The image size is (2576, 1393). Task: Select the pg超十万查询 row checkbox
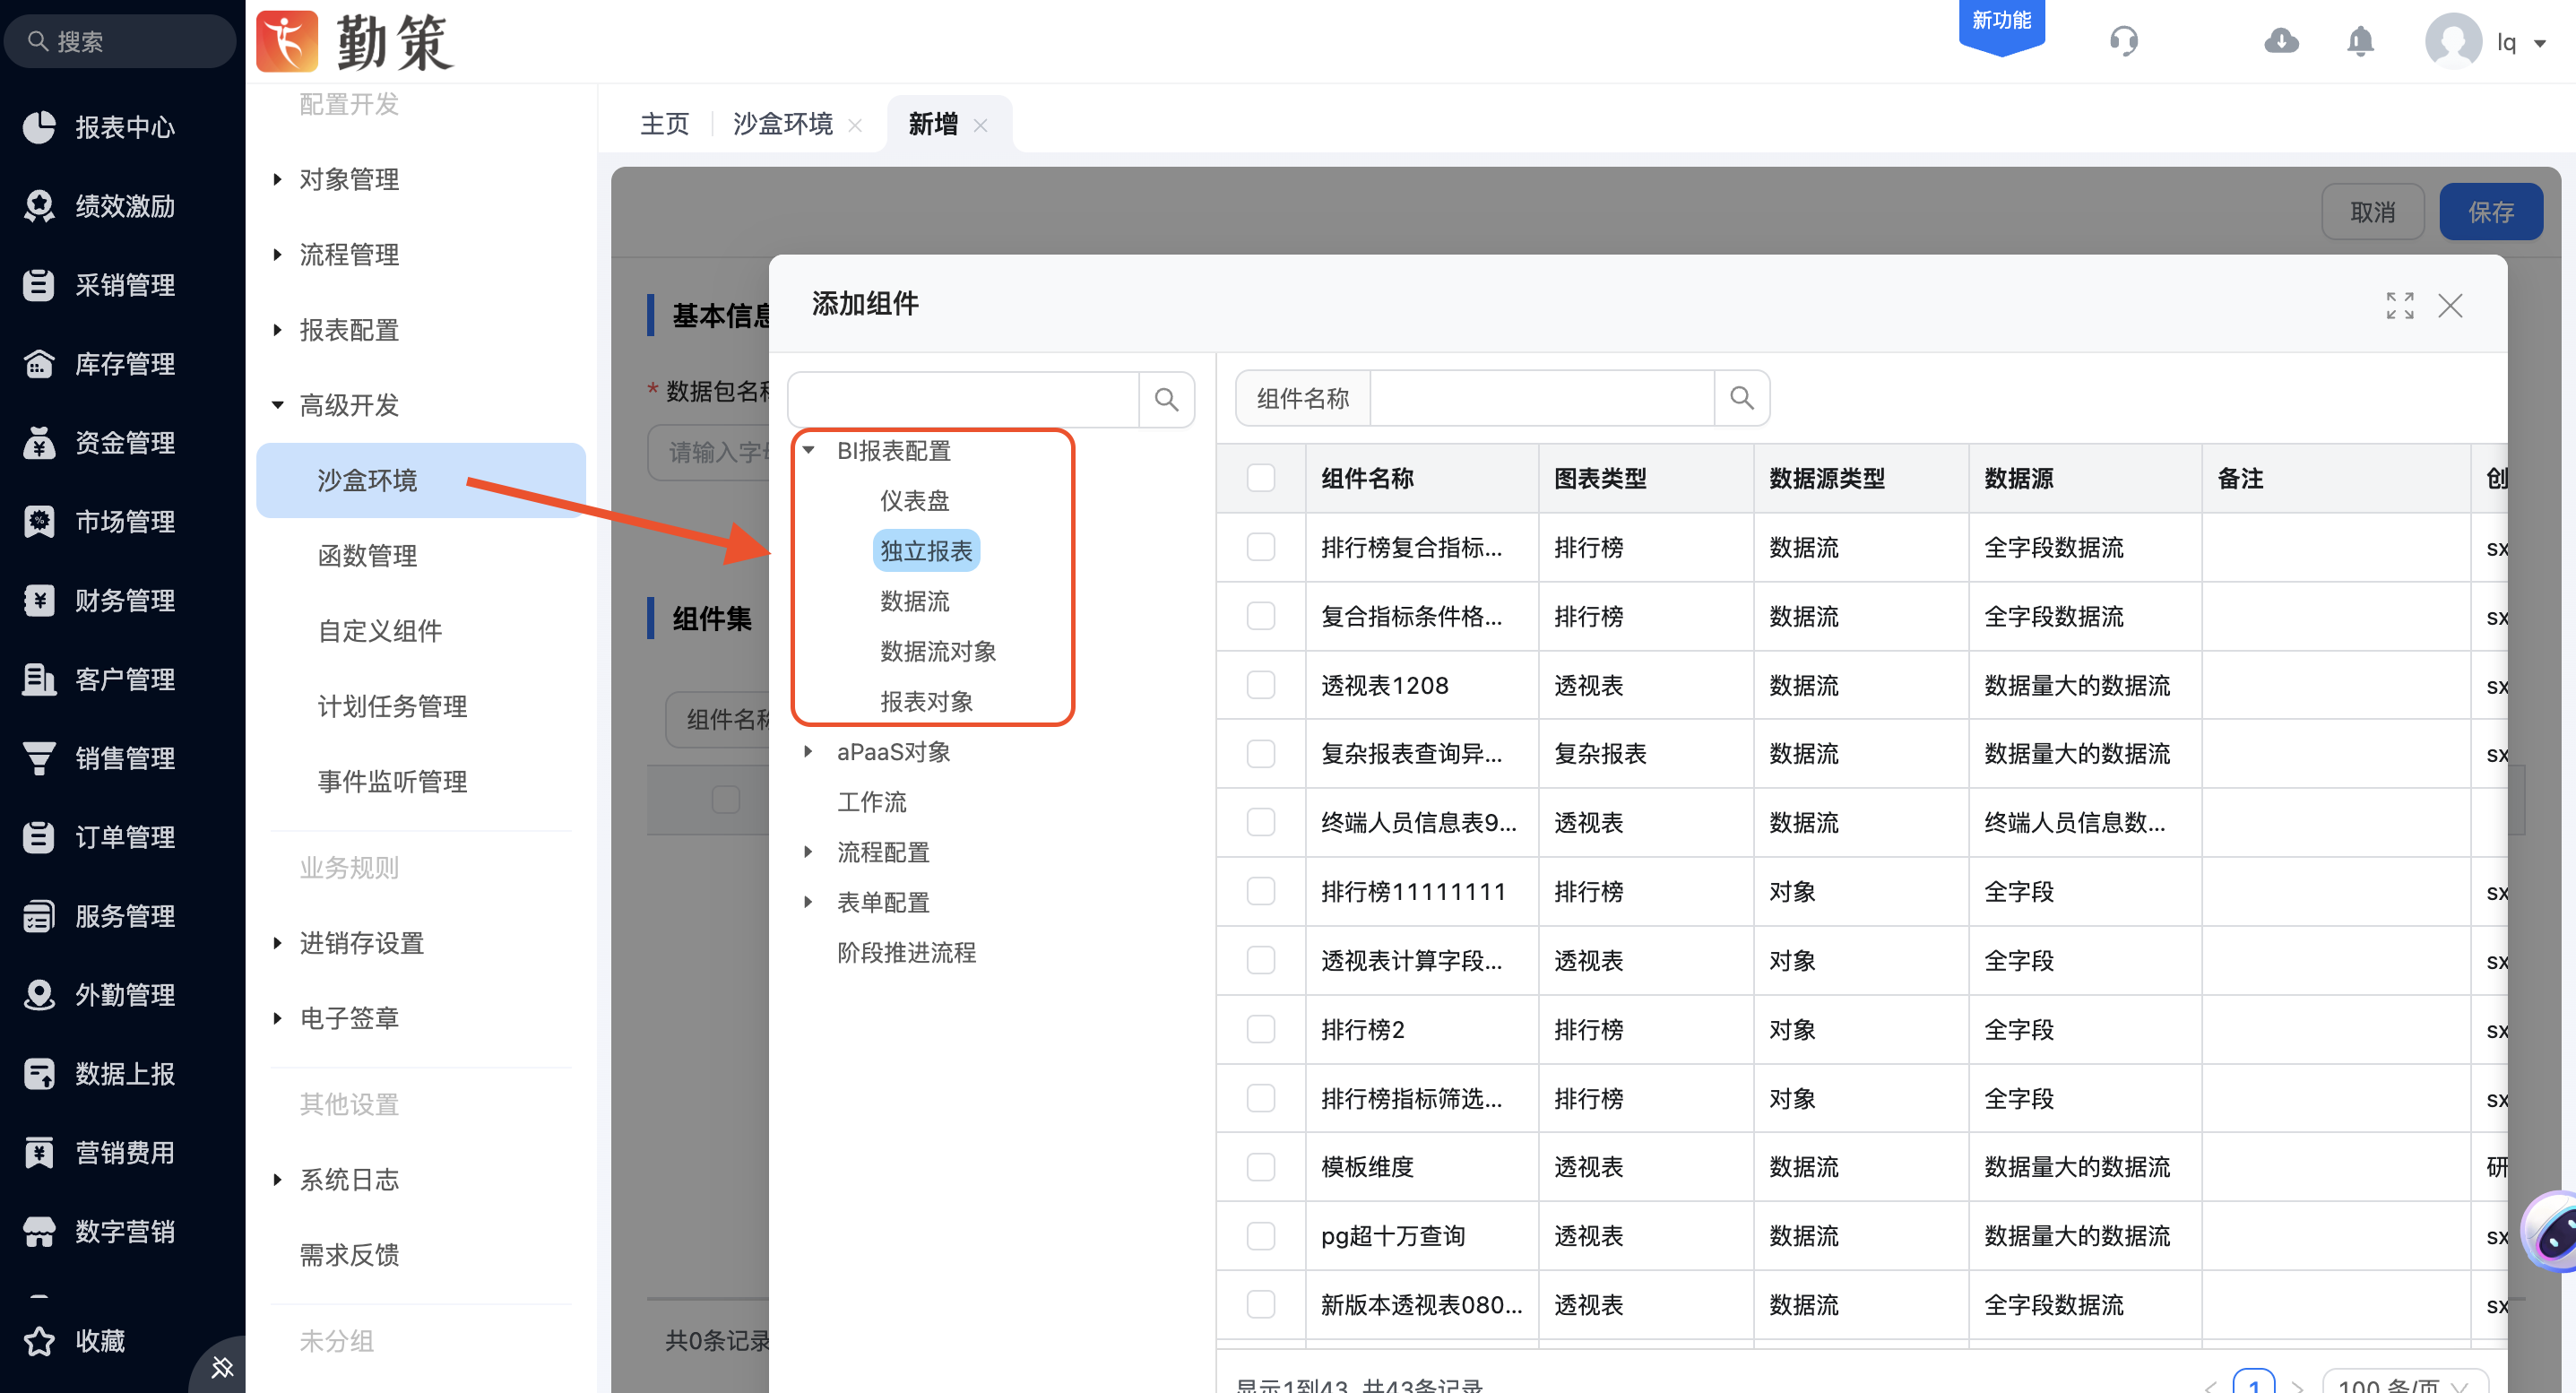(1260, 1236)
